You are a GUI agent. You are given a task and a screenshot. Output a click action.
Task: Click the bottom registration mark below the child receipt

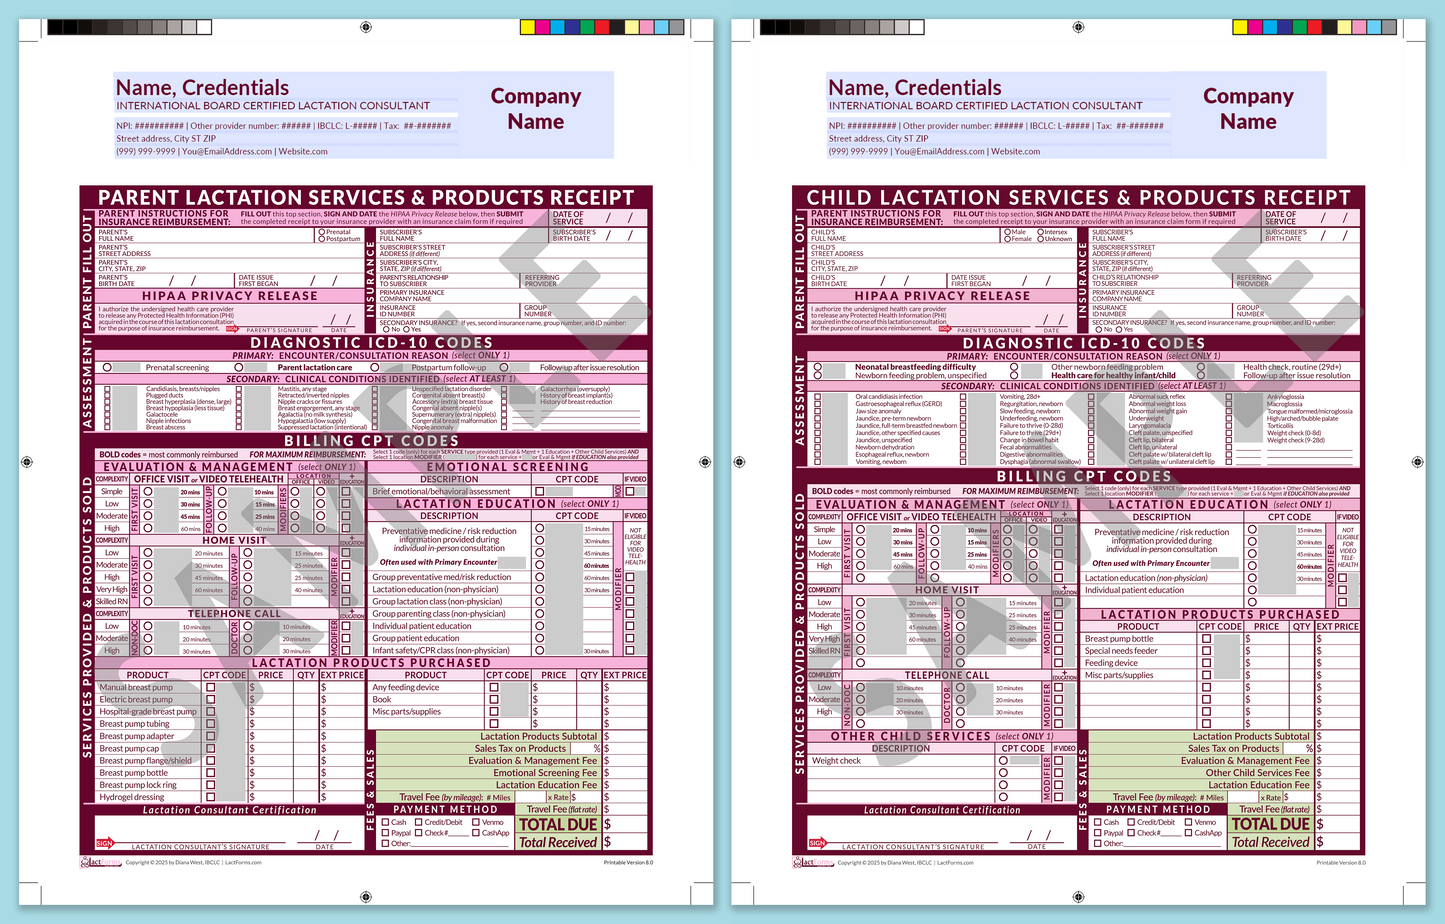click(1078, 897)
